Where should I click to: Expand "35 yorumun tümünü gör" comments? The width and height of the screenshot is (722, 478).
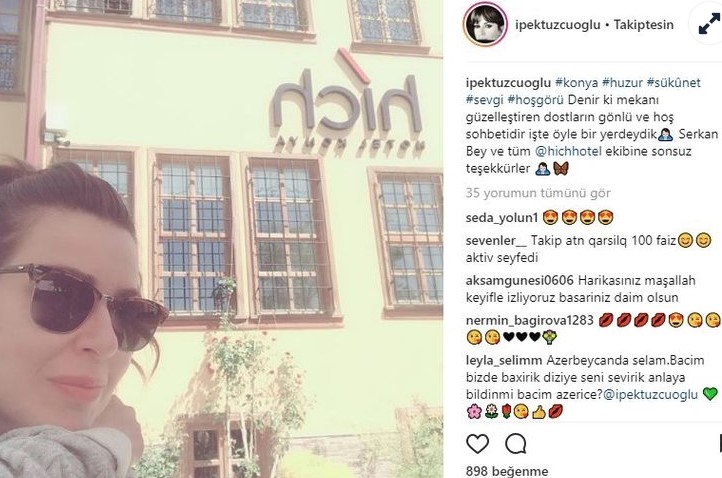click(538, 193)
